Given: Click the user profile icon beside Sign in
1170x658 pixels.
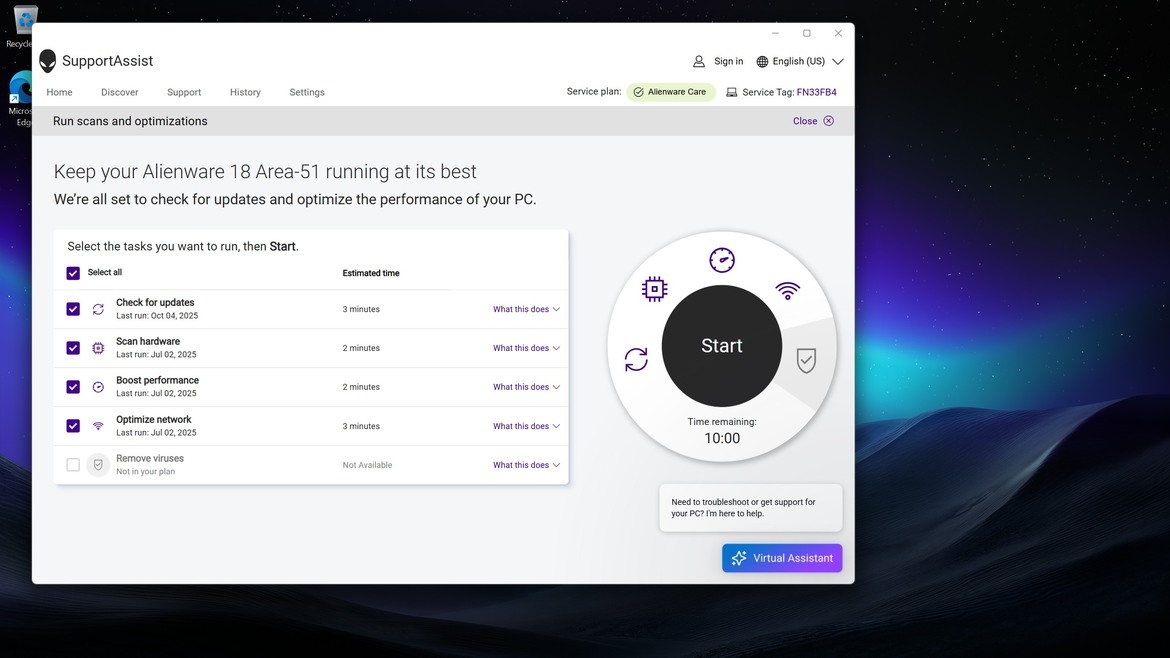Looking at the screenshot, I should (x=699, y=62).
